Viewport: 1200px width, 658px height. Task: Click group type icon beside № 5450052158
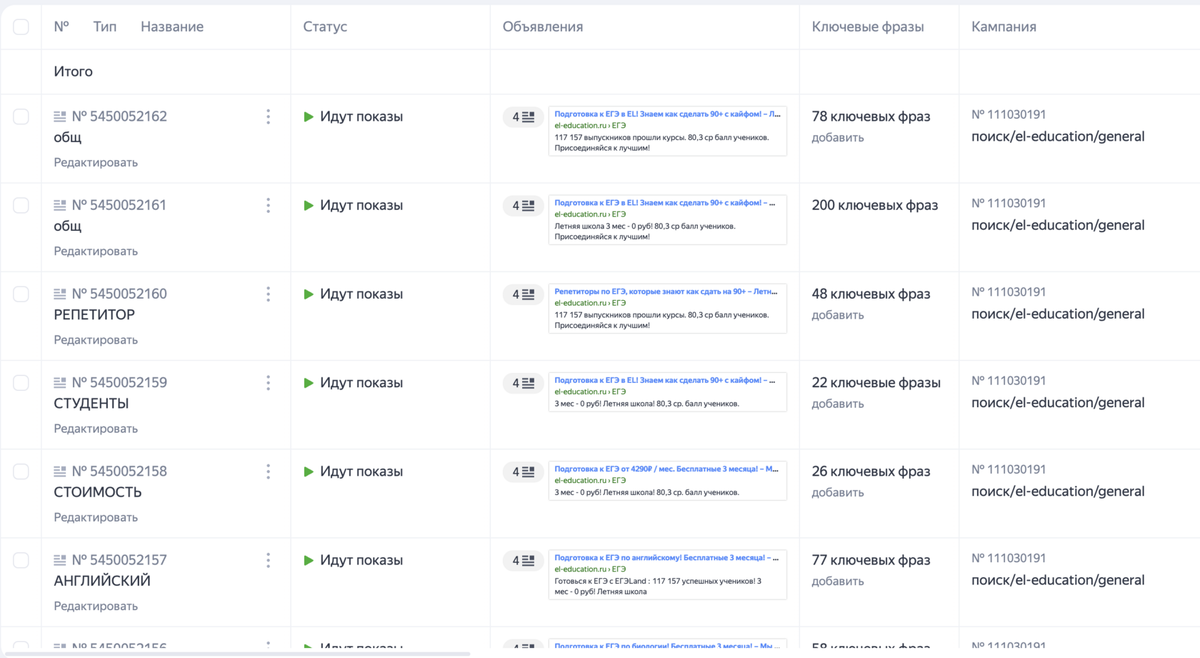pyautogui.click(x=60, y=472)
